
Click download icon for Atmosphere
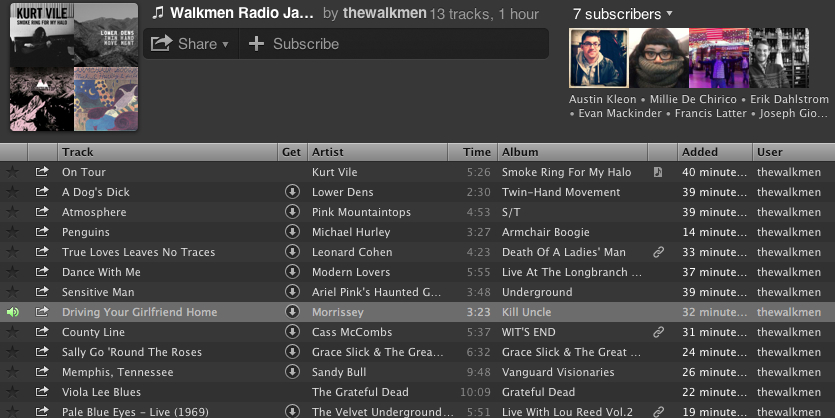(292, 211)
